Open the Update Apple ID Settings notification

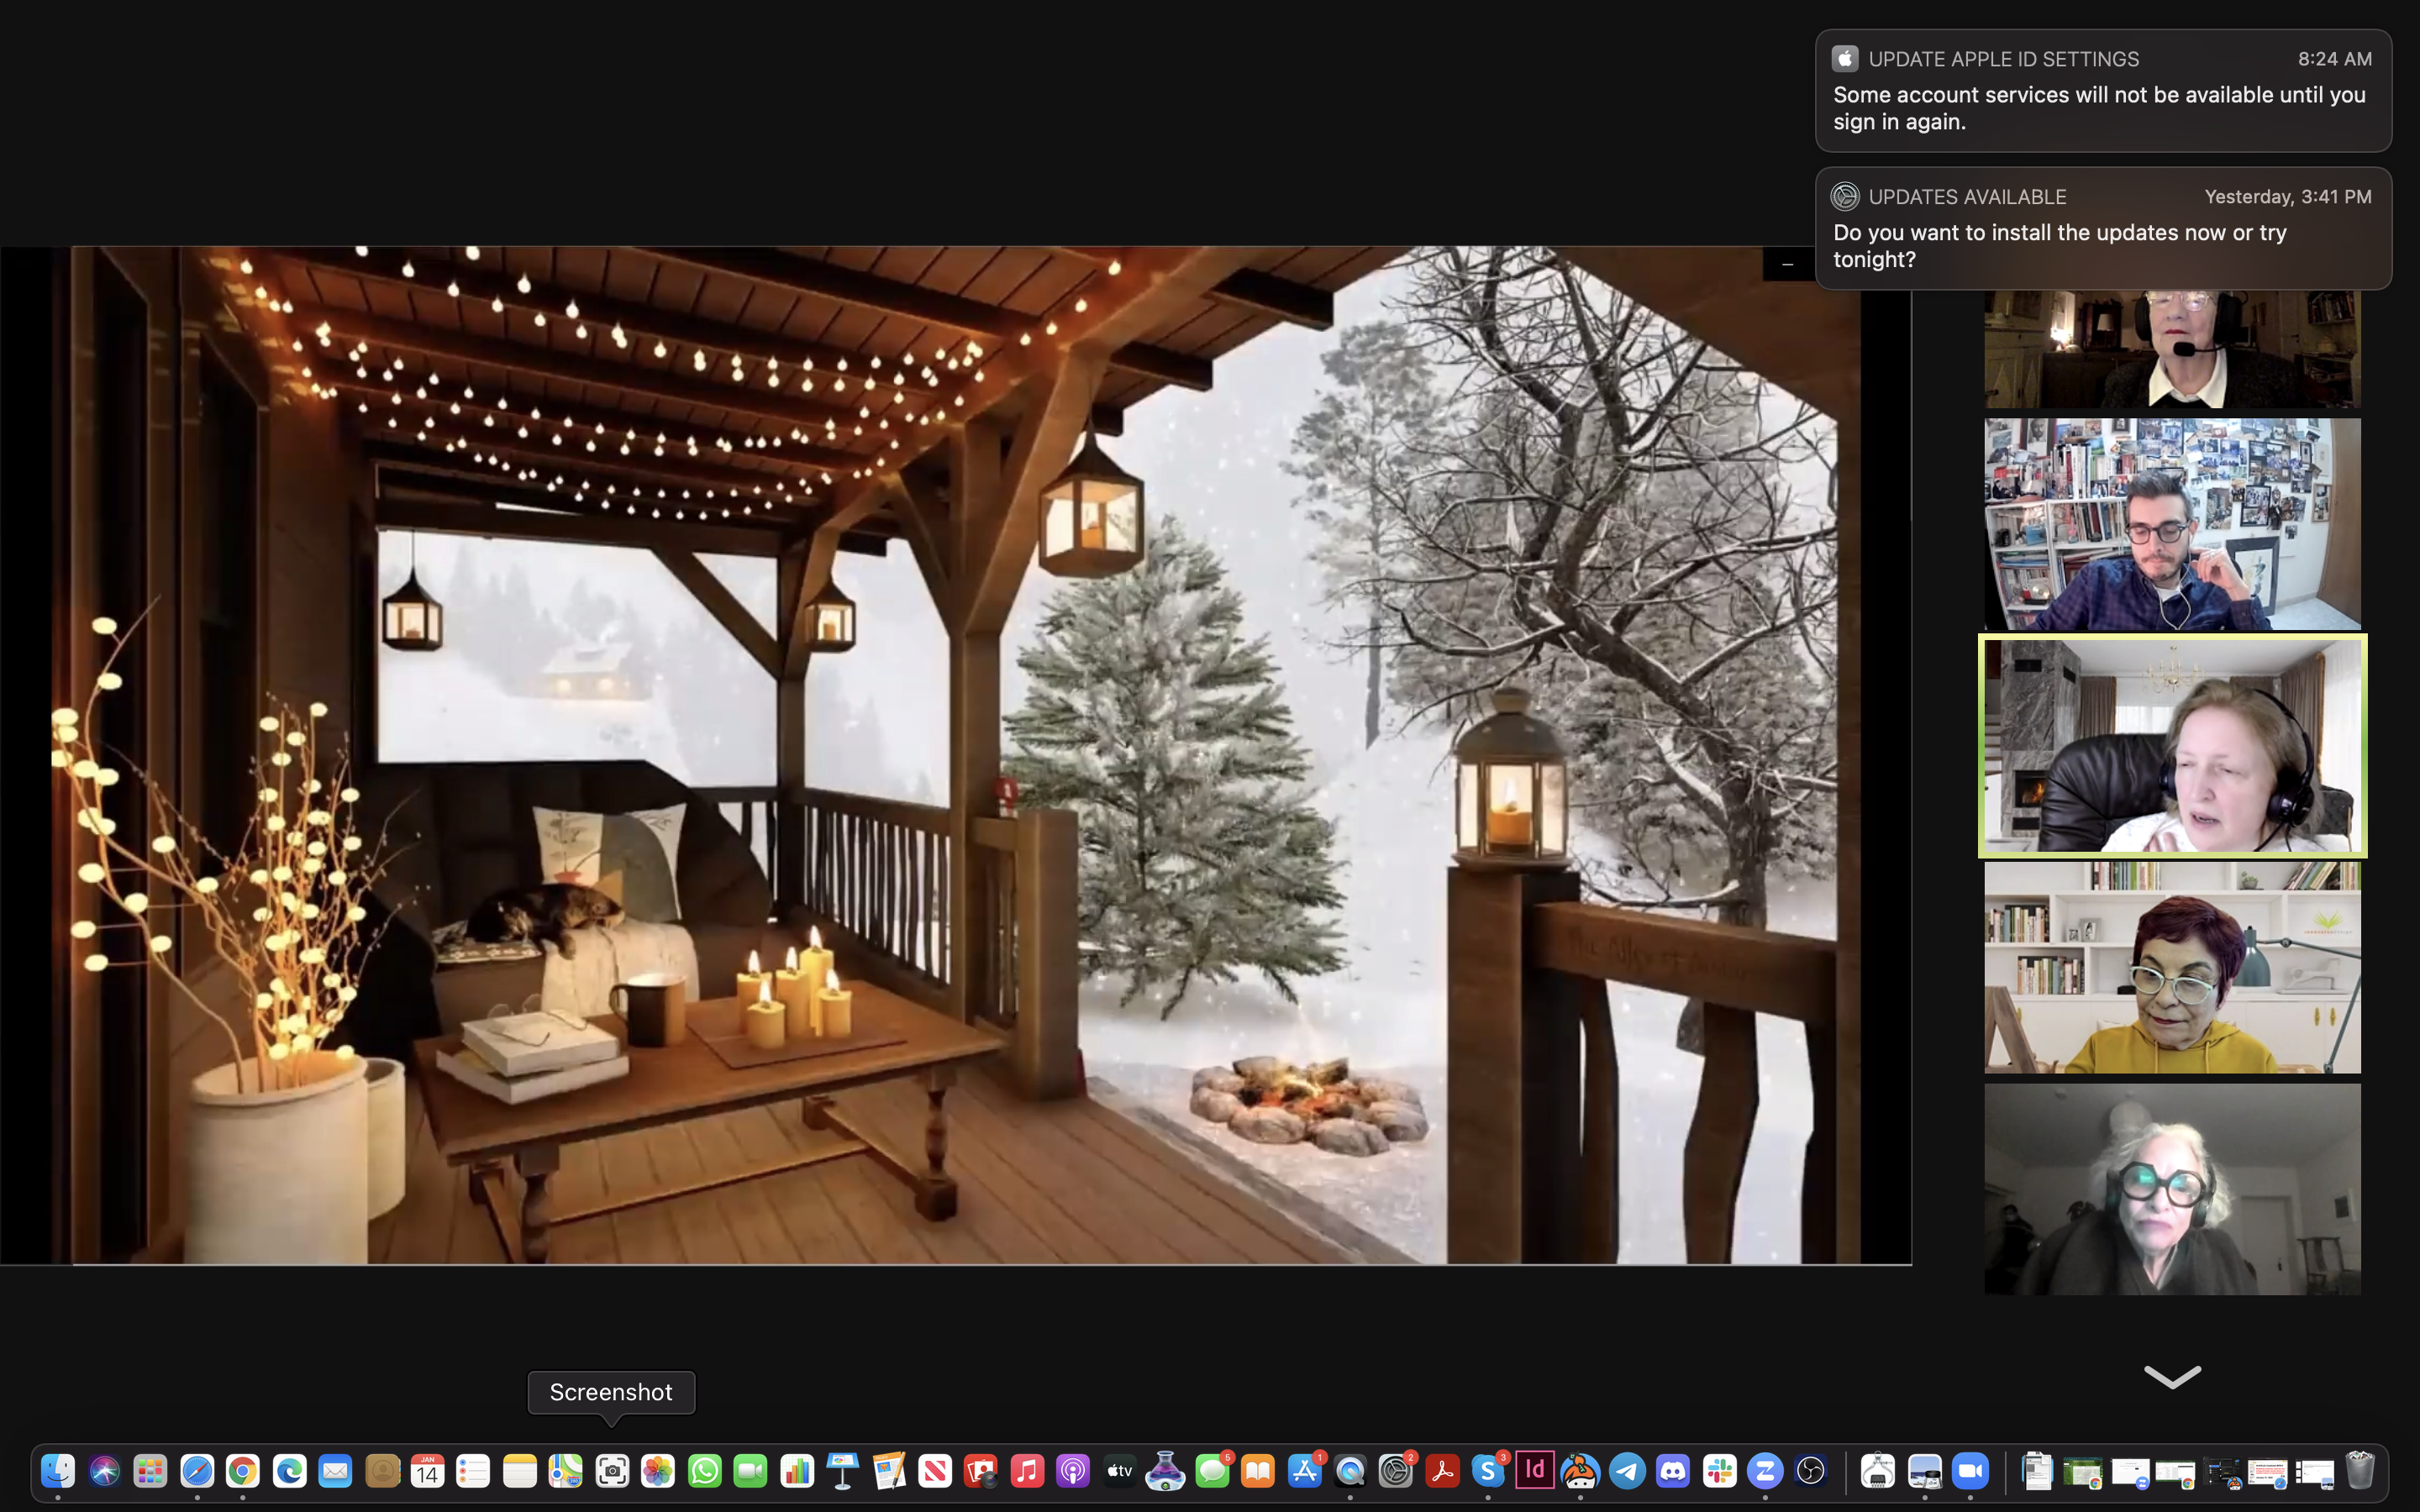click(x=2102, y=91)
